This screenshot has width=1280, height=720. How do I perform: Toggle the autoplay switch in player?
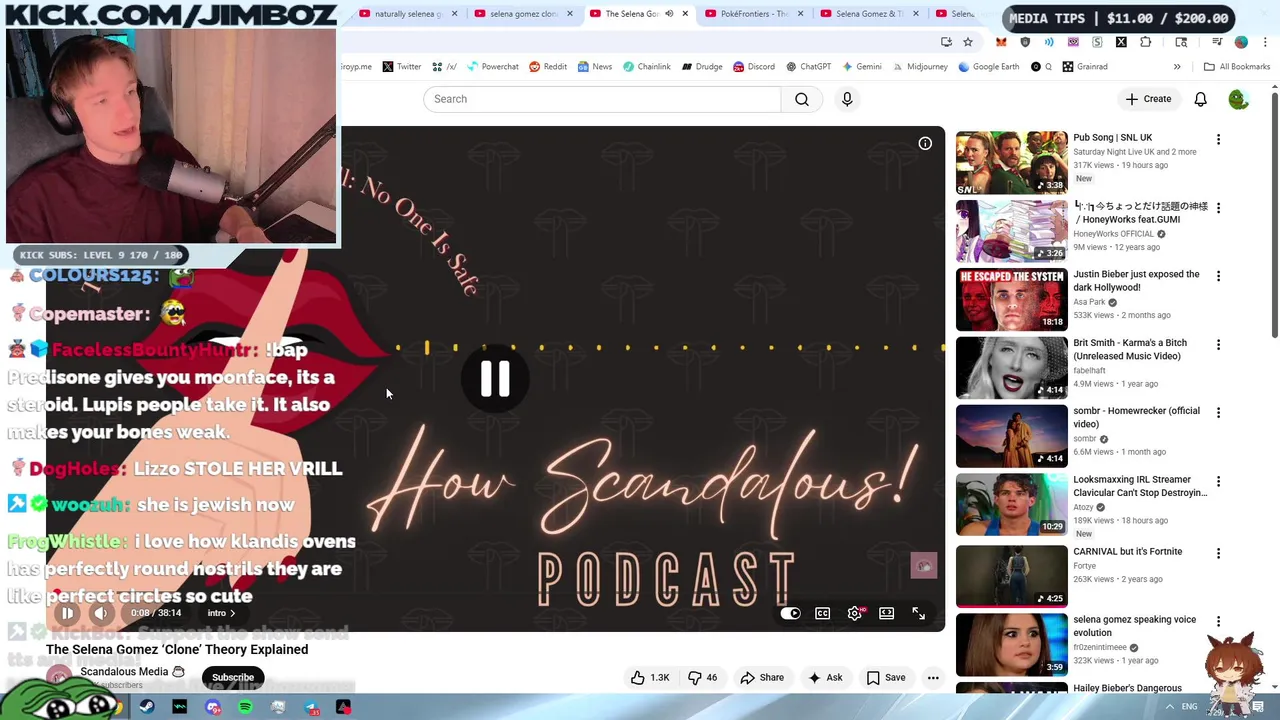tap(790, 613)
